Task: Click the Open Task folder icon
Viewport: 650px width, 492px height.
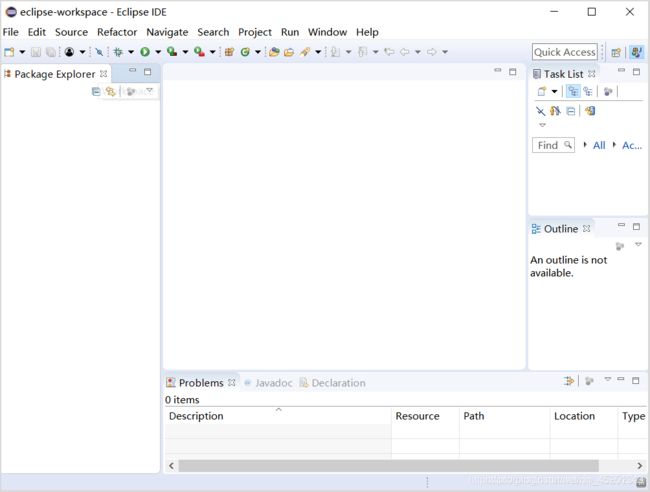Action: click(289, 52)
